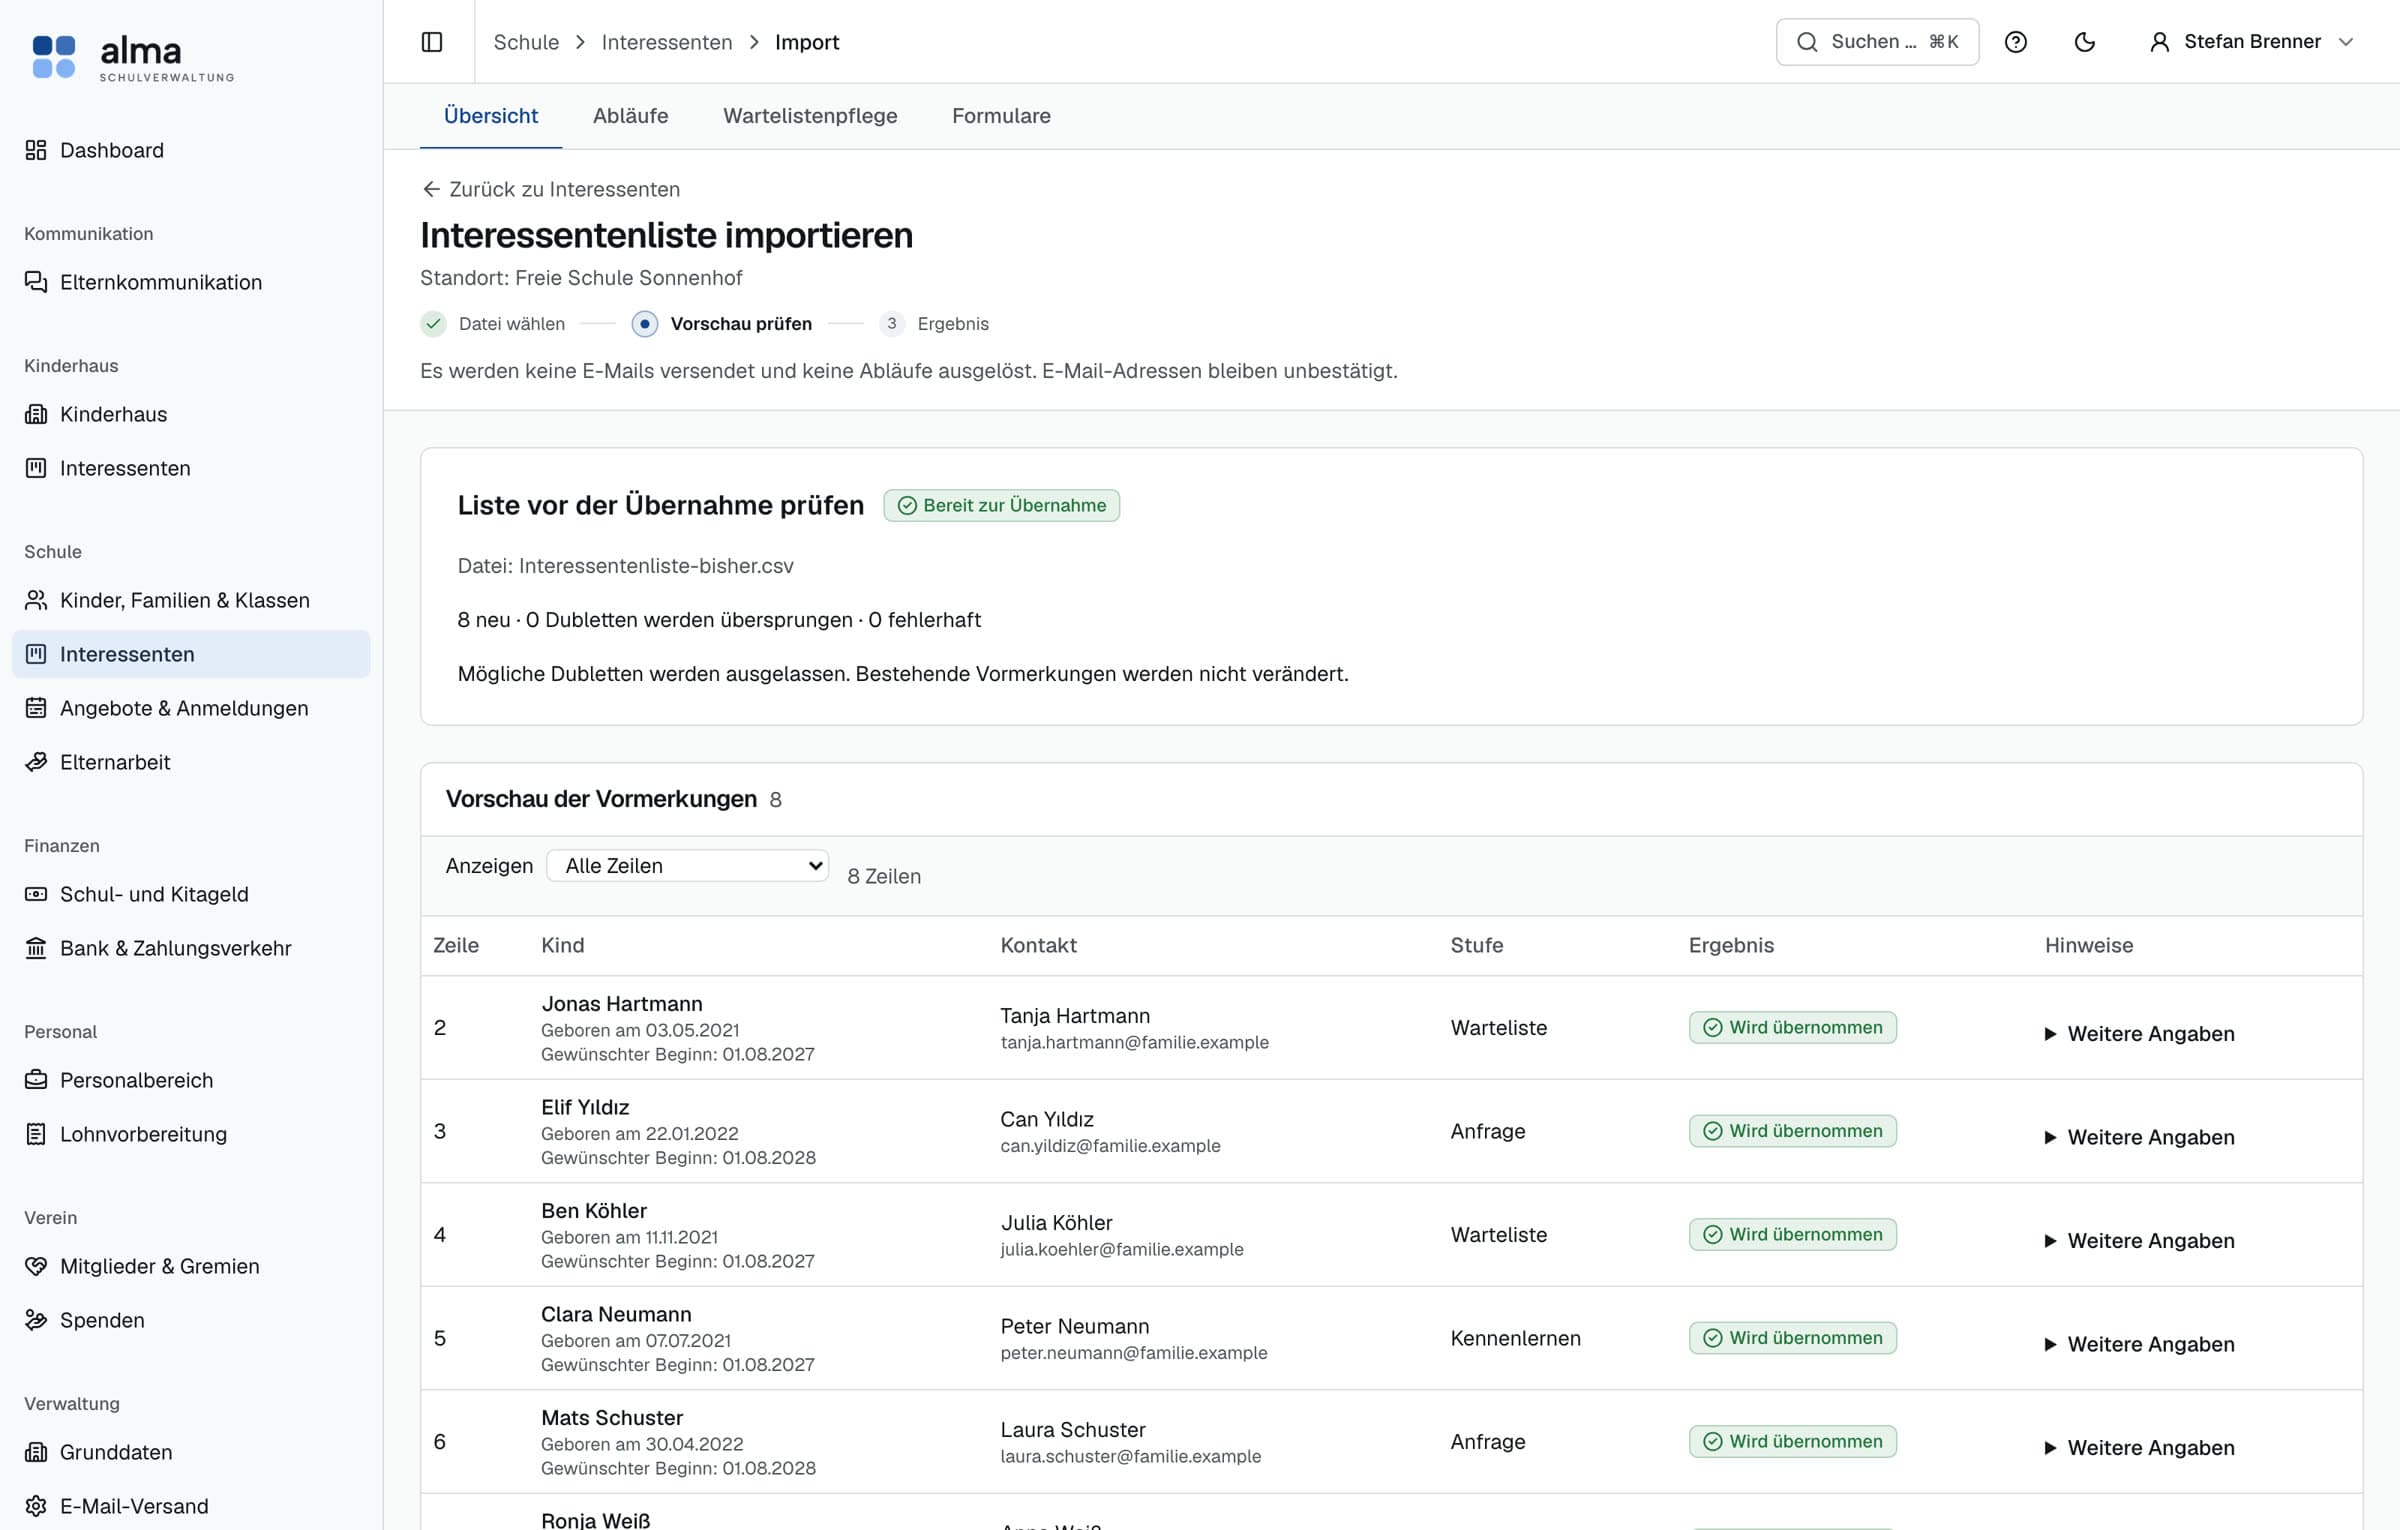Viewport: 2400px width, 1530px height.
Task: Click Schule in the breadcrumb
Action: [x=526, y=42]
